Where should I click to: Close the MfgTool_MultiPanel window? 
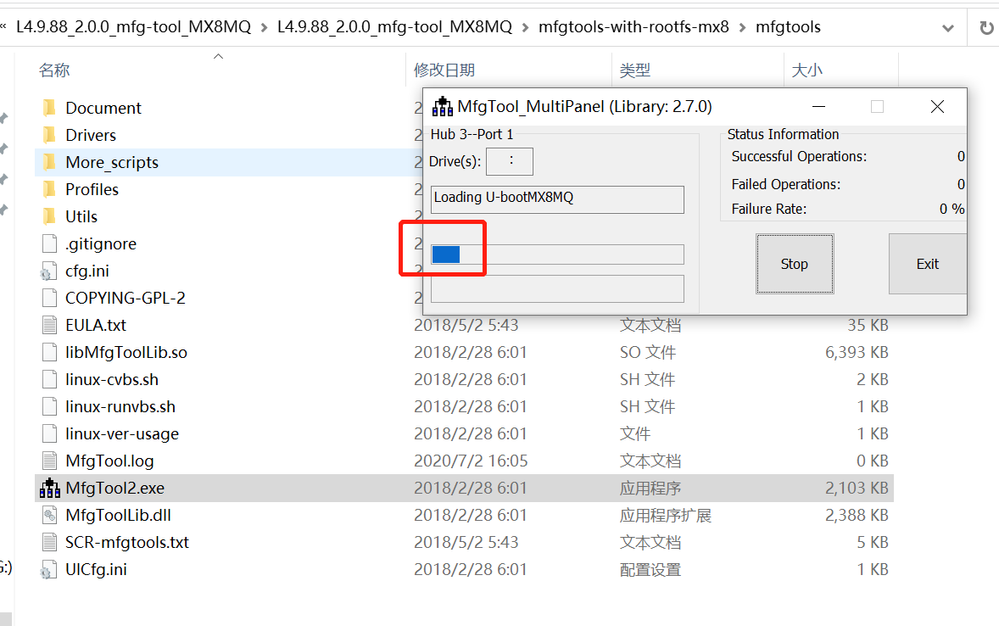coord(937,106)
